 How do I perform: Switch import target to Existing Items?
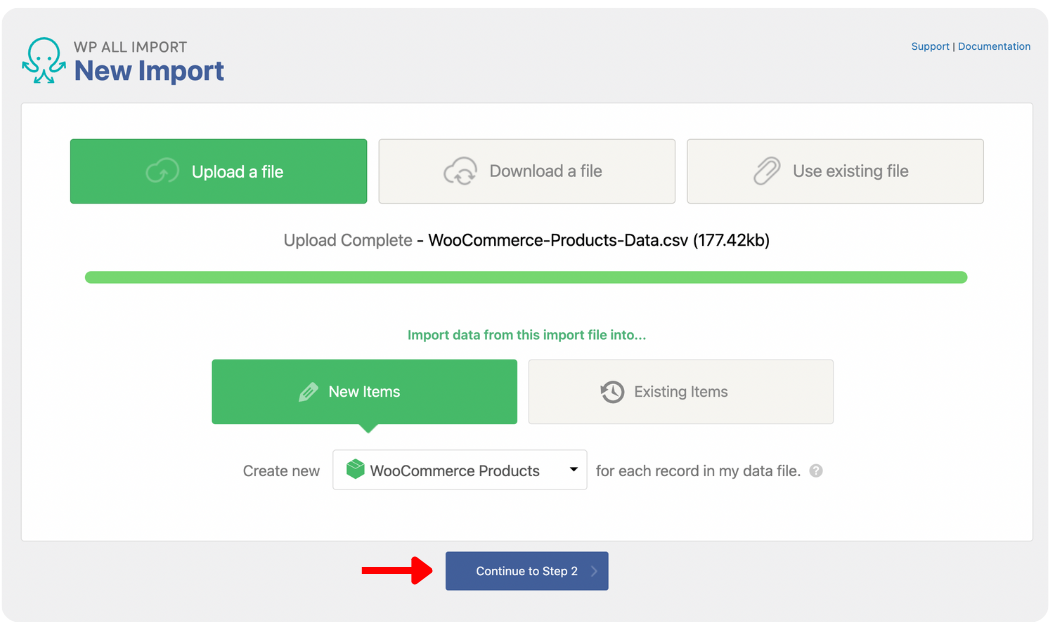point(680,391)
